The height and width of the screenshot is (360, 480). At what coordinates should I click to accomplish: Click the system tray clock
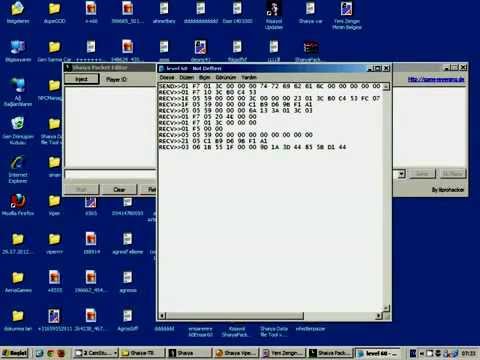pyautogui.click(x=468, y=353)
